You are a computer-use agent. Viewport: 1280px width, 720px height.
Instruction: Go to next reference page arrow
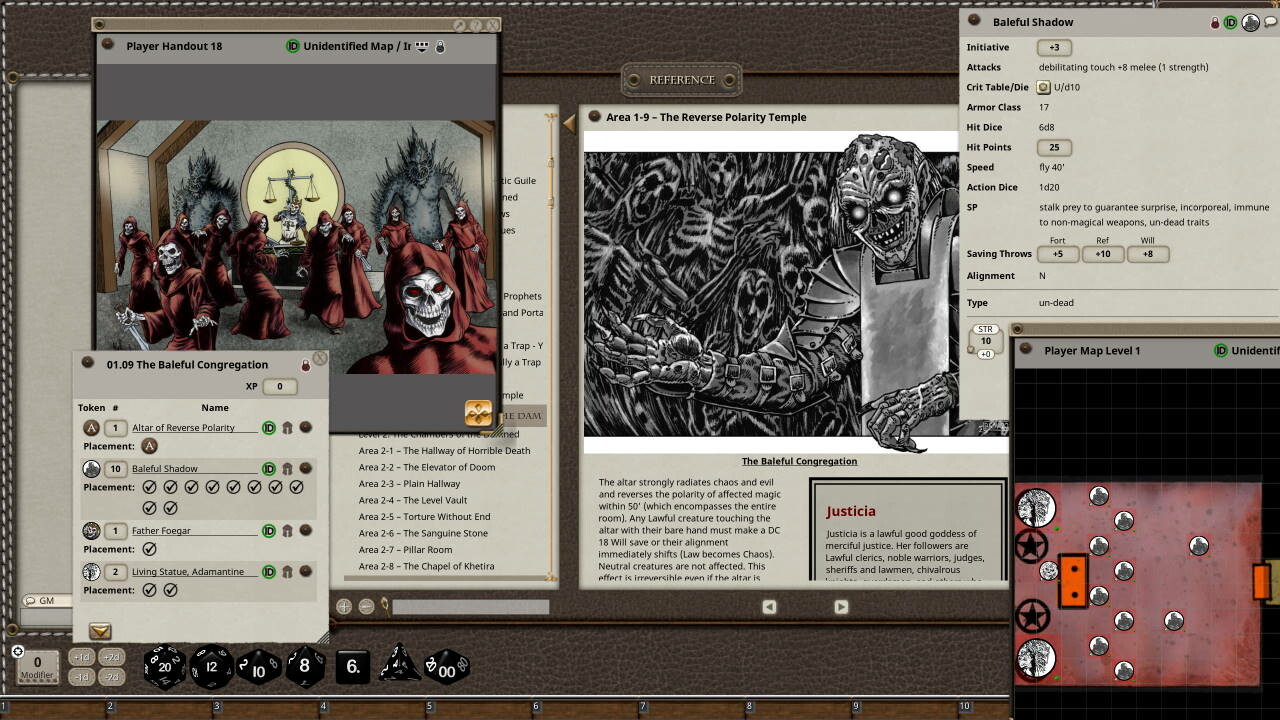pyautogui.click(x=841, y=606)
